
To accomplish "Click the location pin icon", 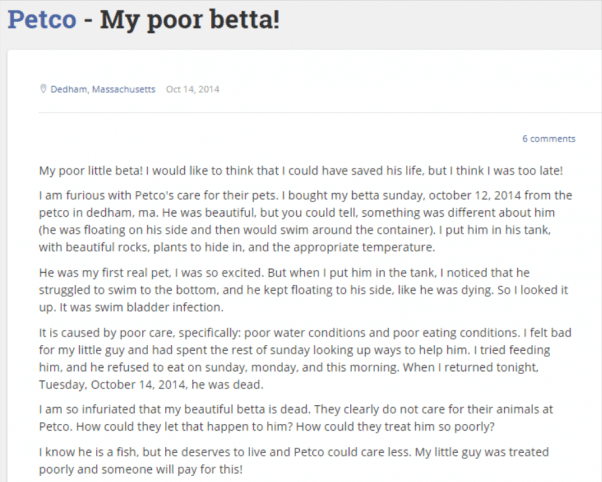I will [x=43, y=89].
